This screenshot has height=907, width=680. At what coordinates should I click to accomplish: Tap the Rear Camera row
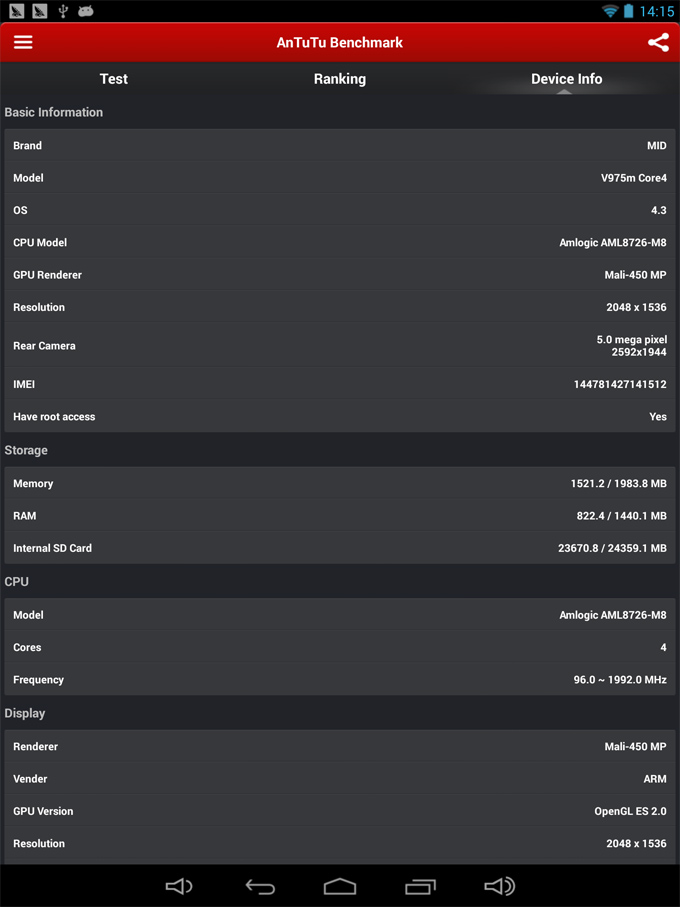point(340,345)
